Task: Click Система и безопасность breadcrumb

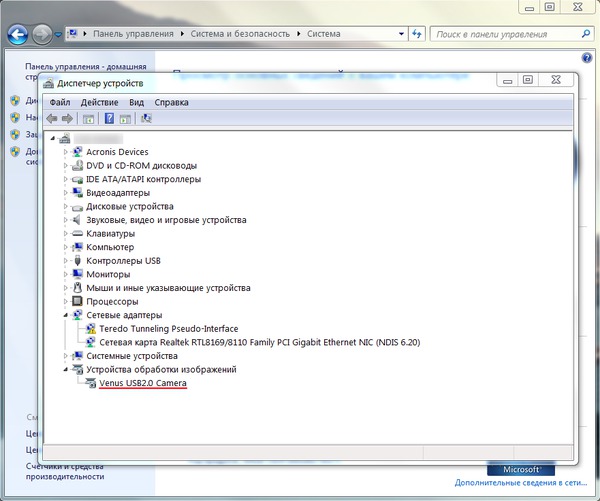Action: pyautogui.click(x=240, y=34)
